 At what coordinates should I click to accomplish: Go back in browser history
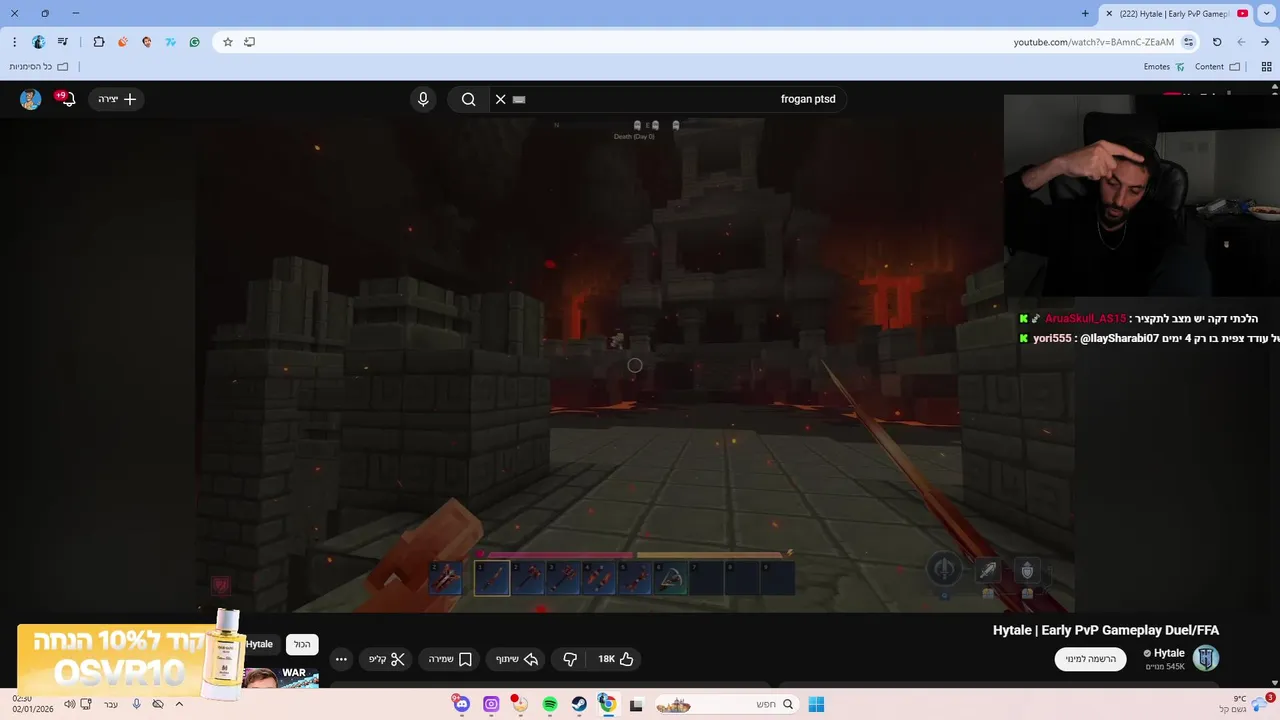point(1241,42)
